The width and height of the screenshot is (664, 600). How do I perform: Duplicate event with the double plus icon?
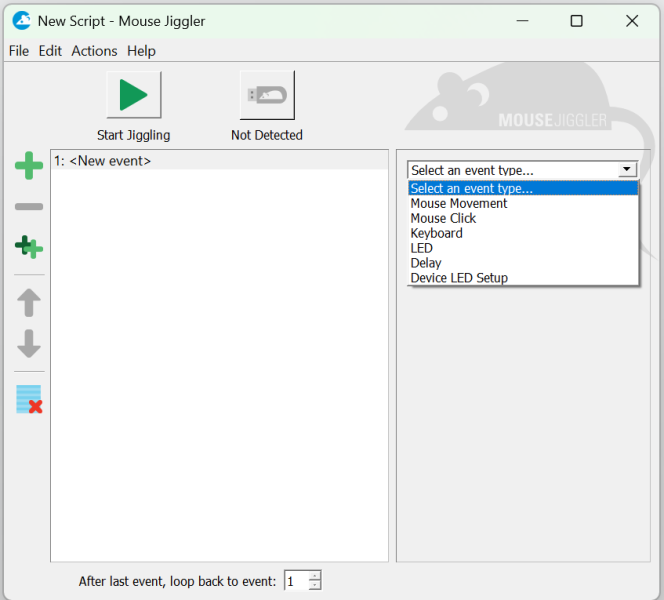click(x=29, y=247)
